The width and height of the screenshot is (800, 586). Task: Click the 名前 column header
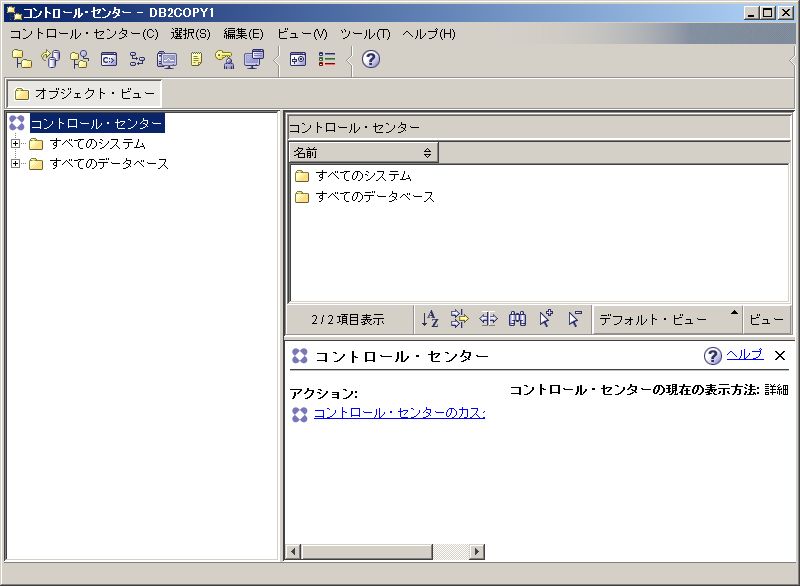click(363, 152)
